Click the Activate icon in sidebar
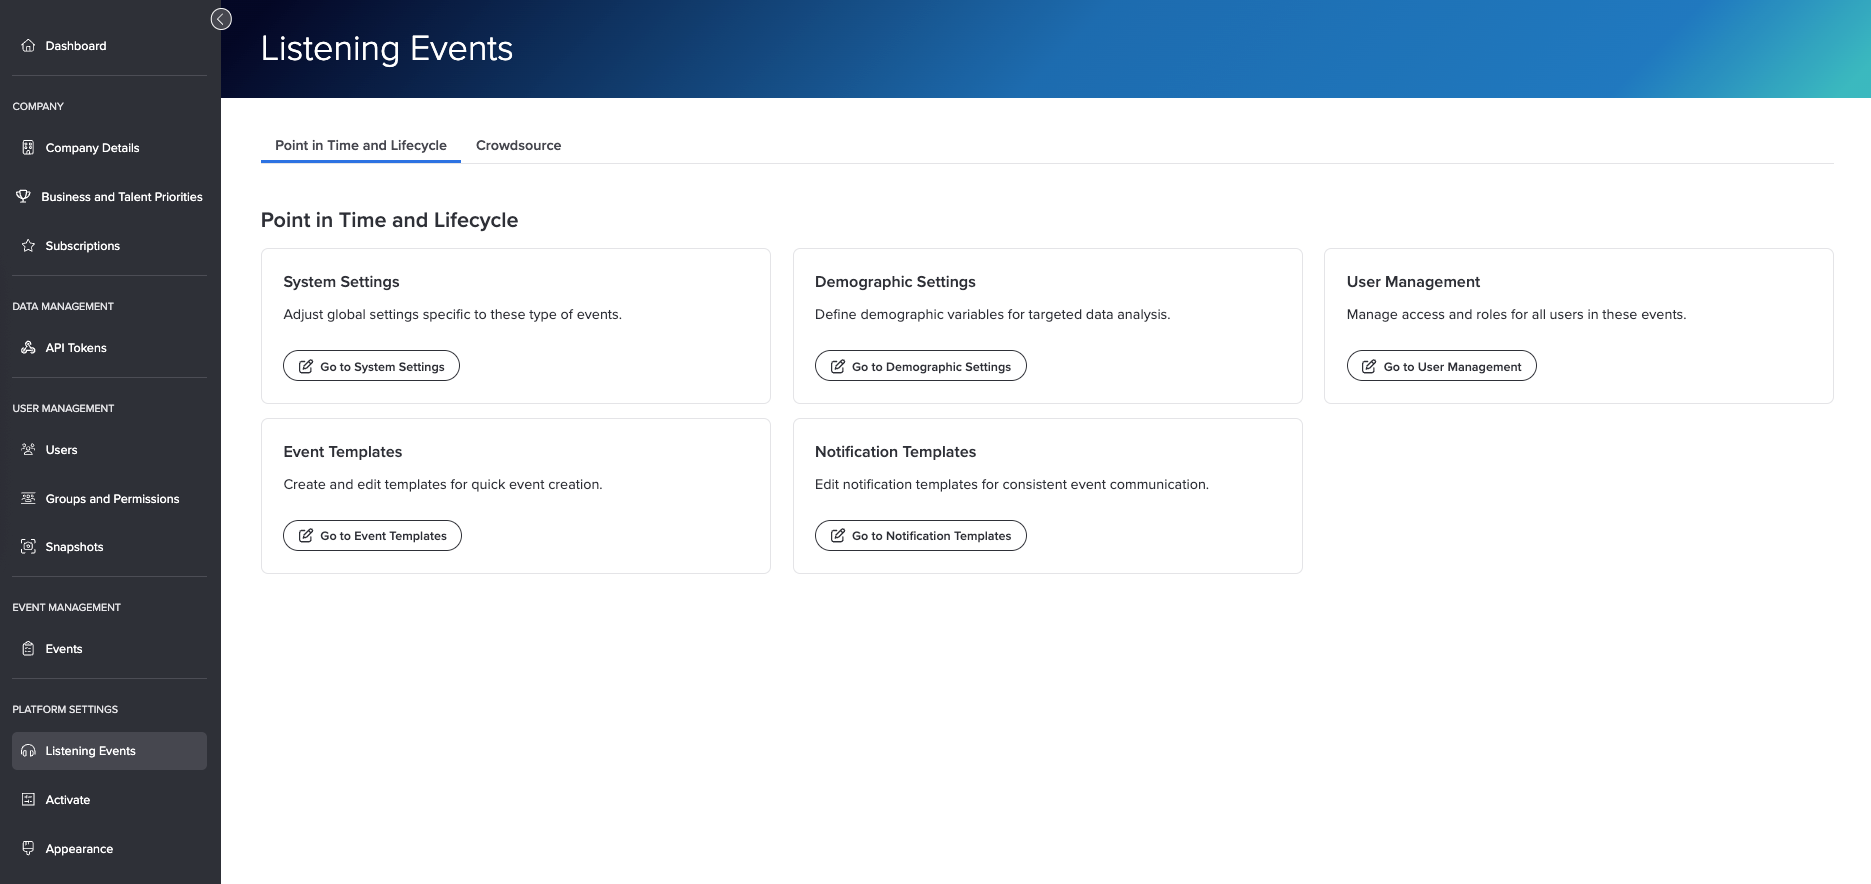Image resolution: width=1871 pixels, height=884 pixels. pyautogui.click(x=28, y=800)
